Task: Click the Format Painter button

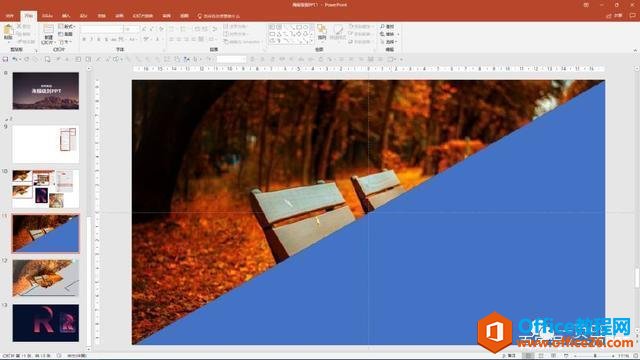Action: tap(25, 42)
